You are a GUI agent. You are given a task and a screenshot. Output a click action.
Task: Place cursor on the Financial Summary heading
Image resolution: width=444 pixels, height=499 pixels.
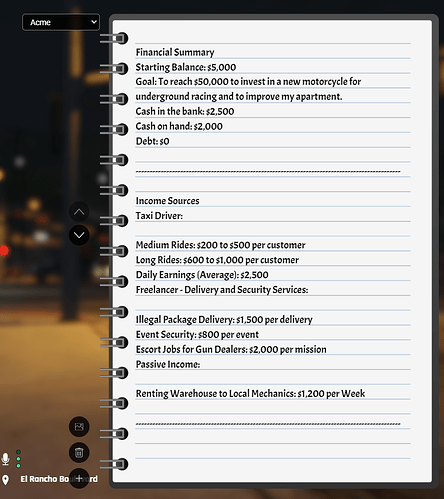pos(175,52)
